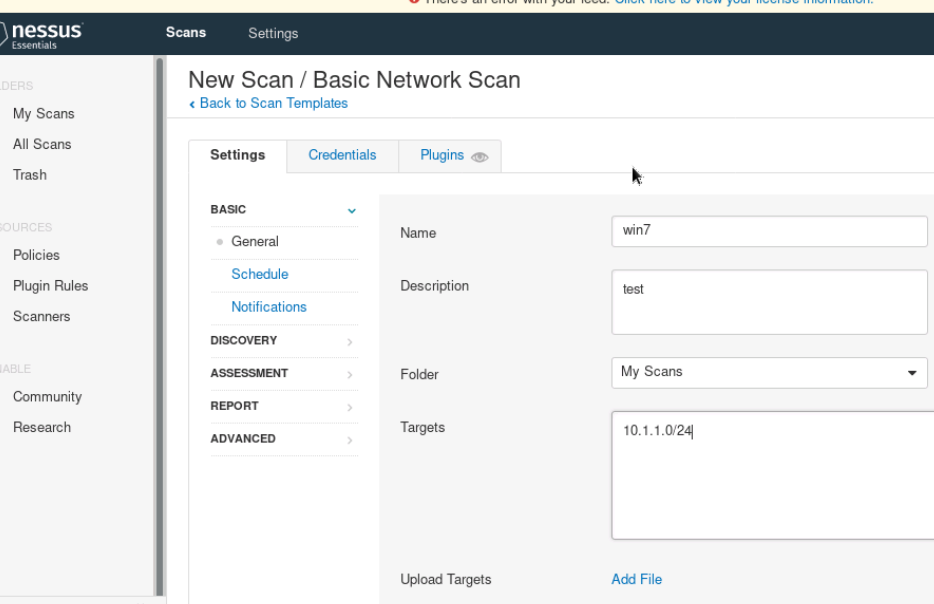This screenshot has width=934, height=604.
Task: Click the Add File link
Action: click(x=636, y=579)
